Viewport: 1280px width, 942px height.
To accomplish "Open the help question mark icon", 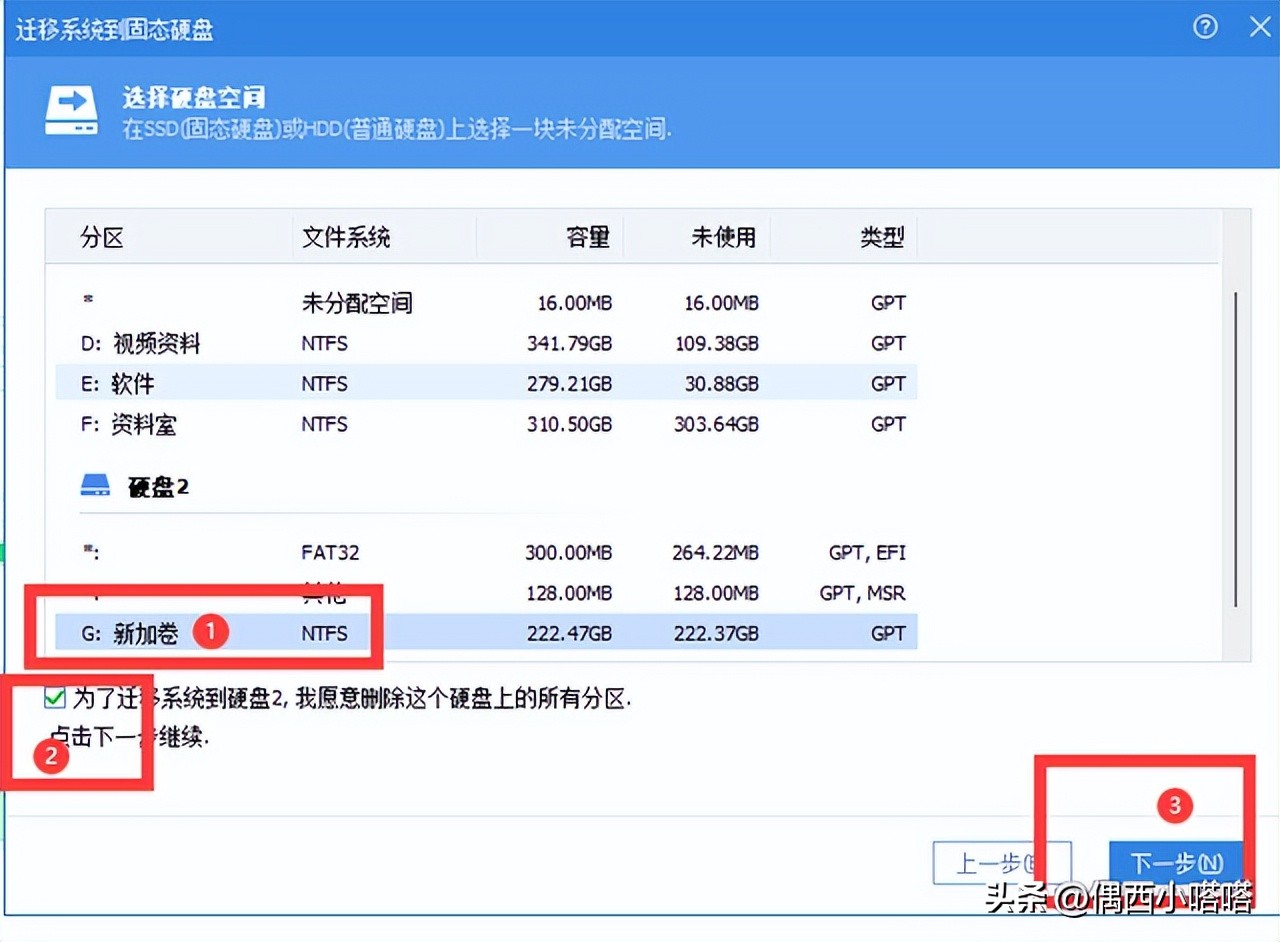I will point(1204,27).
